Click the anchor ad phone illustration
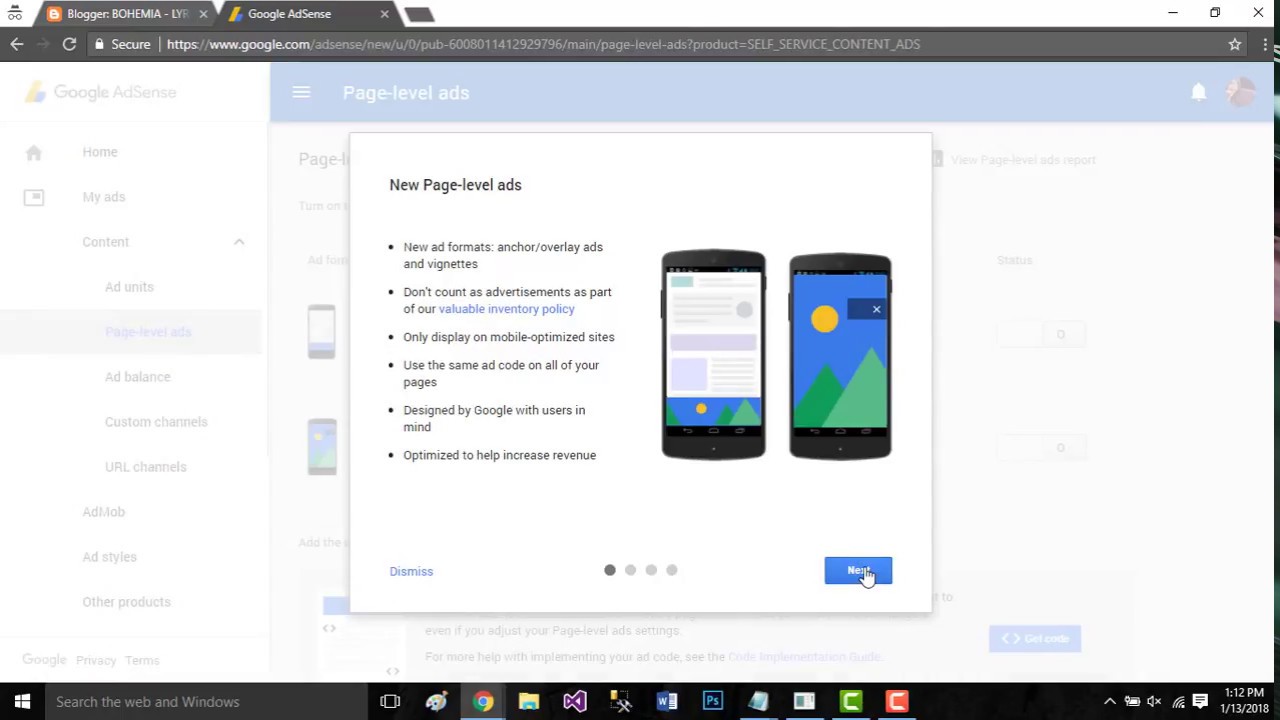 click(x=713, y=354)
